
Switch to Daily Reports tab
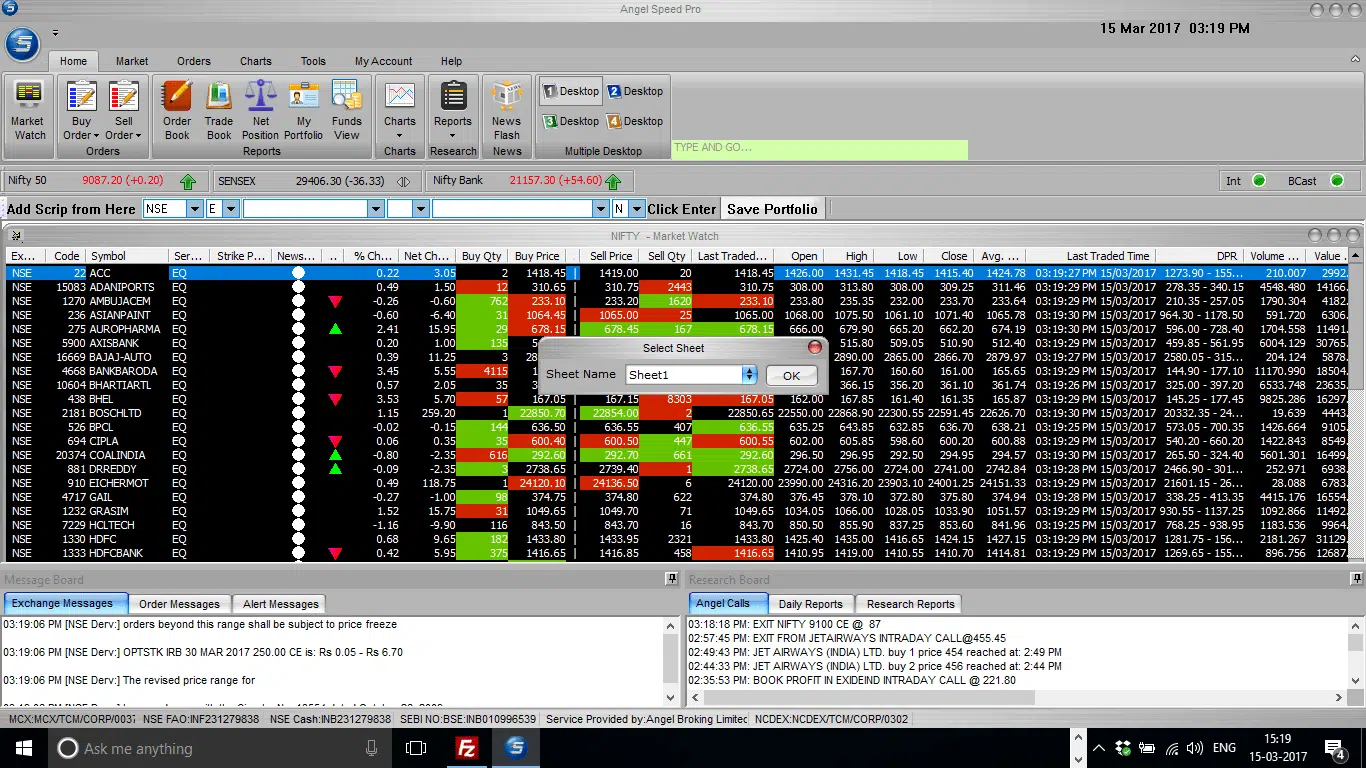click(811, 604)
